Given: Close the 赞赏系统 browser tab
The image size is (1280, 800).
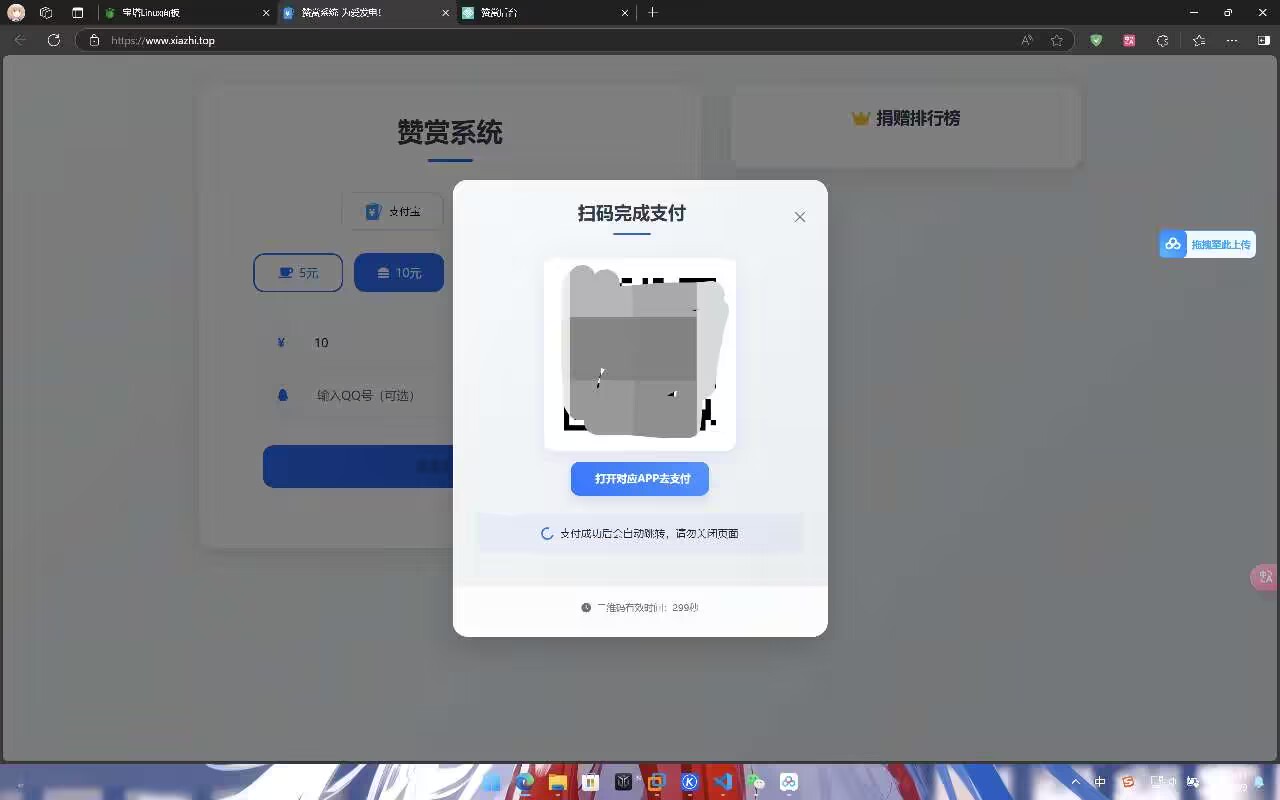Looking at the screenshot, I should (446, 13).
